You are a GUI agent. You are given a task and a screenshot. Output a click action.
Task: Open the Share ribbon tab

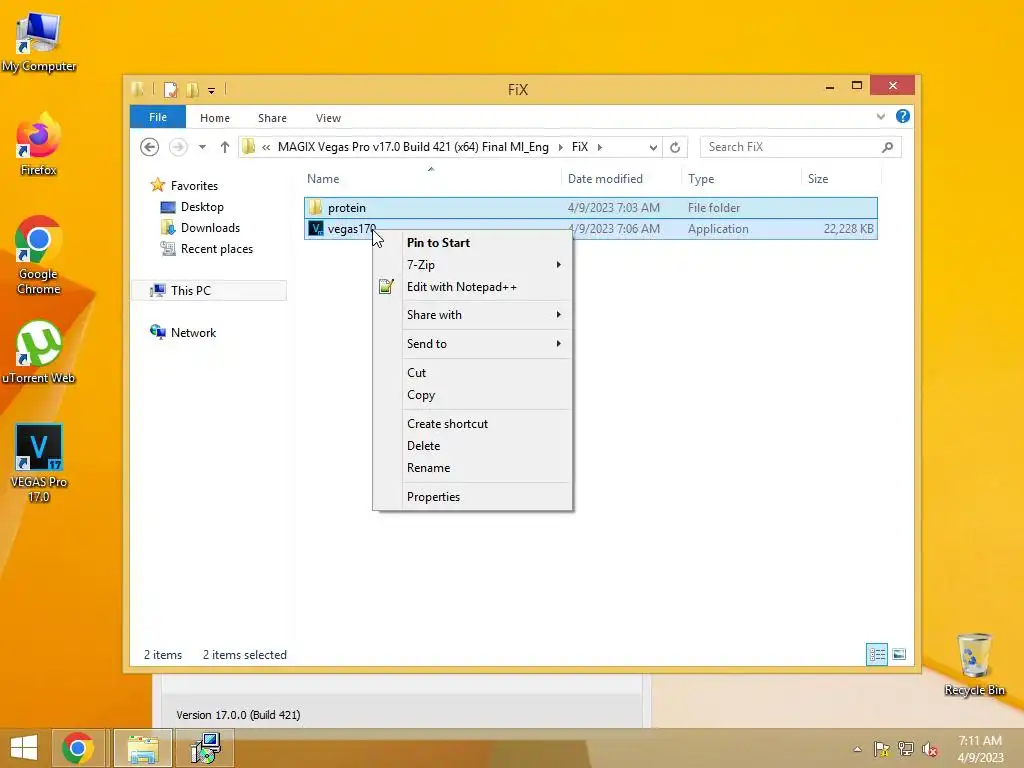pos(272,118)
